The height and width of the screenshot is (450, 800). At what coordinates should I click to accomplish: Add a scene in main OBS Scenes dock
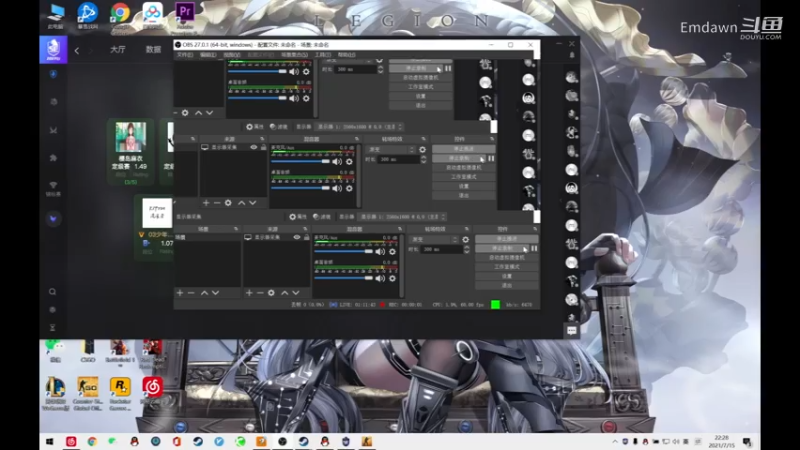[x=180, y=293]
